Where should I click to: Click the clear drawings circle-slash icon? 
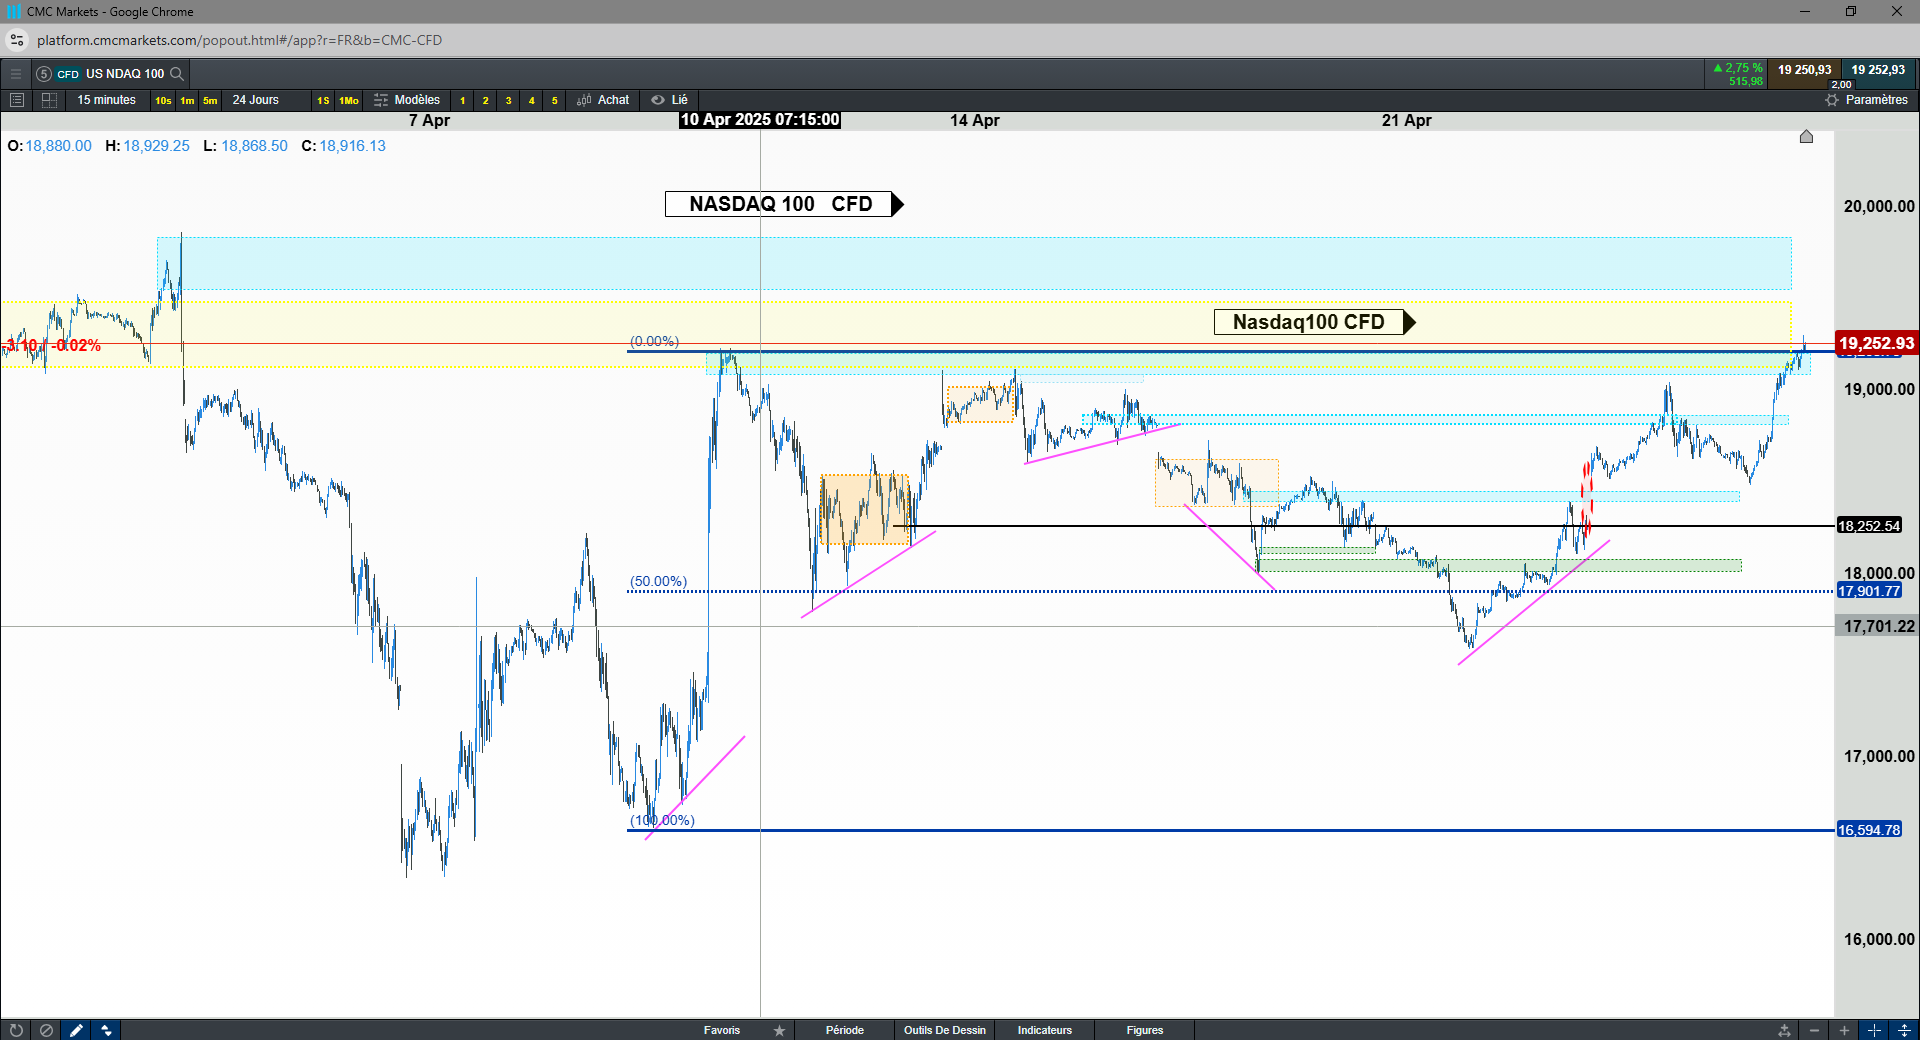point(46,1030)
